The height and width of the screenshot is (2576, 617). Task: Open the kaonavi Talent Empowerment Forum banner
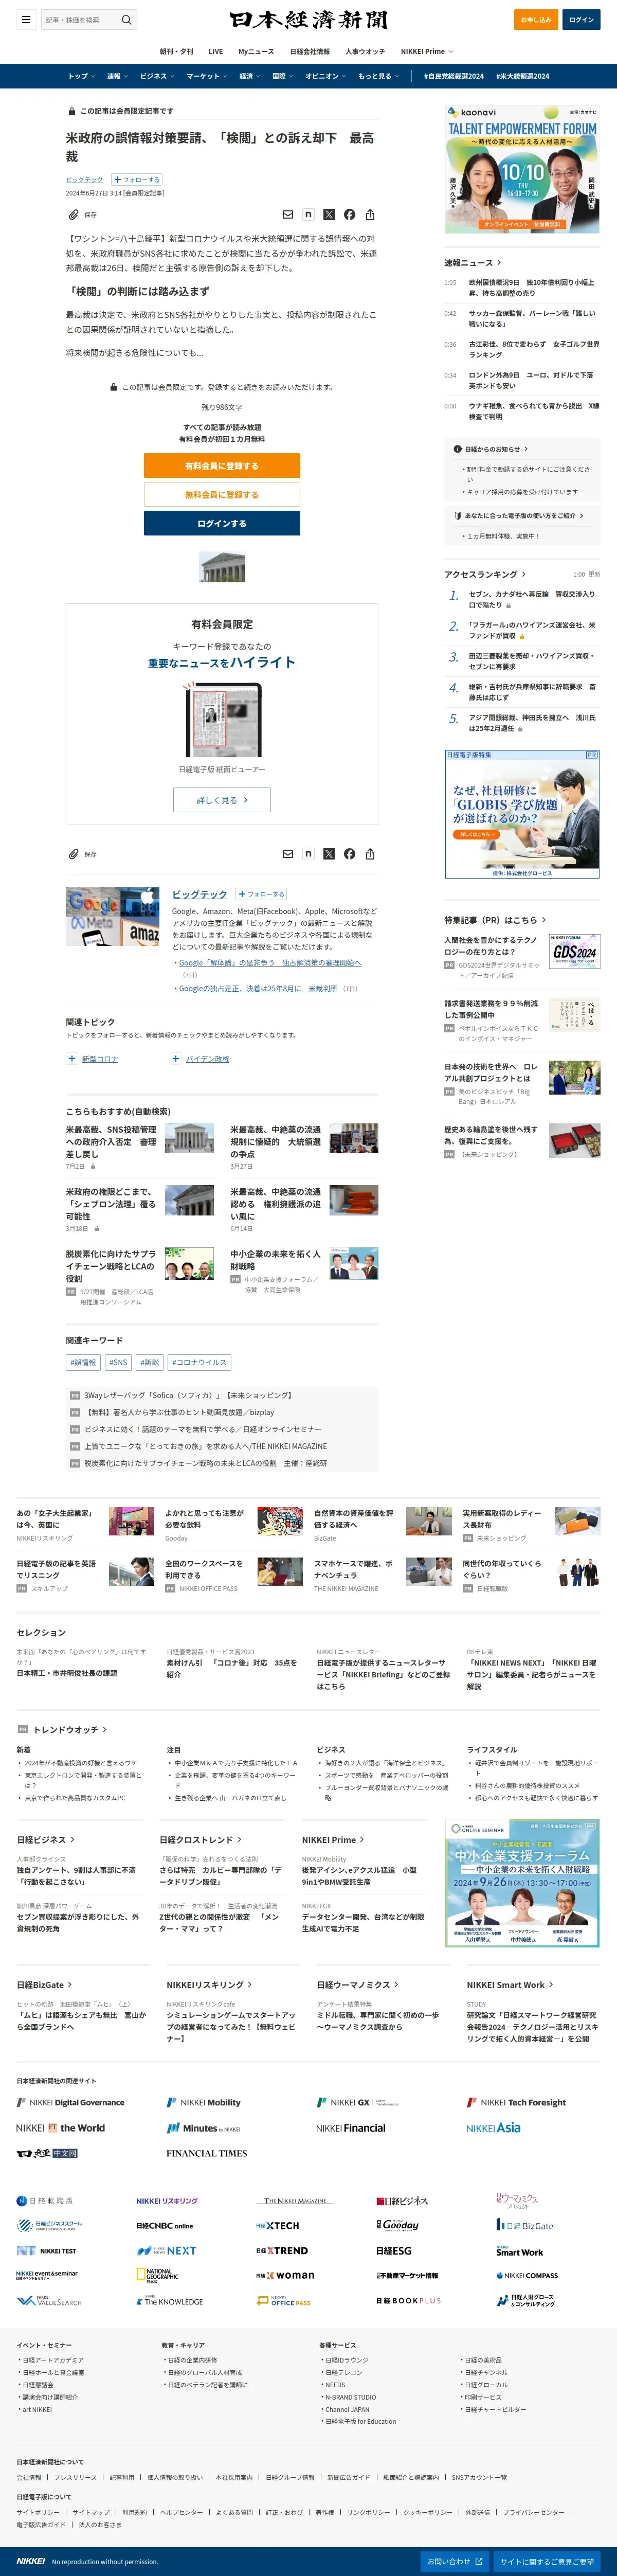pyautogui.click(x=522, y=169)
